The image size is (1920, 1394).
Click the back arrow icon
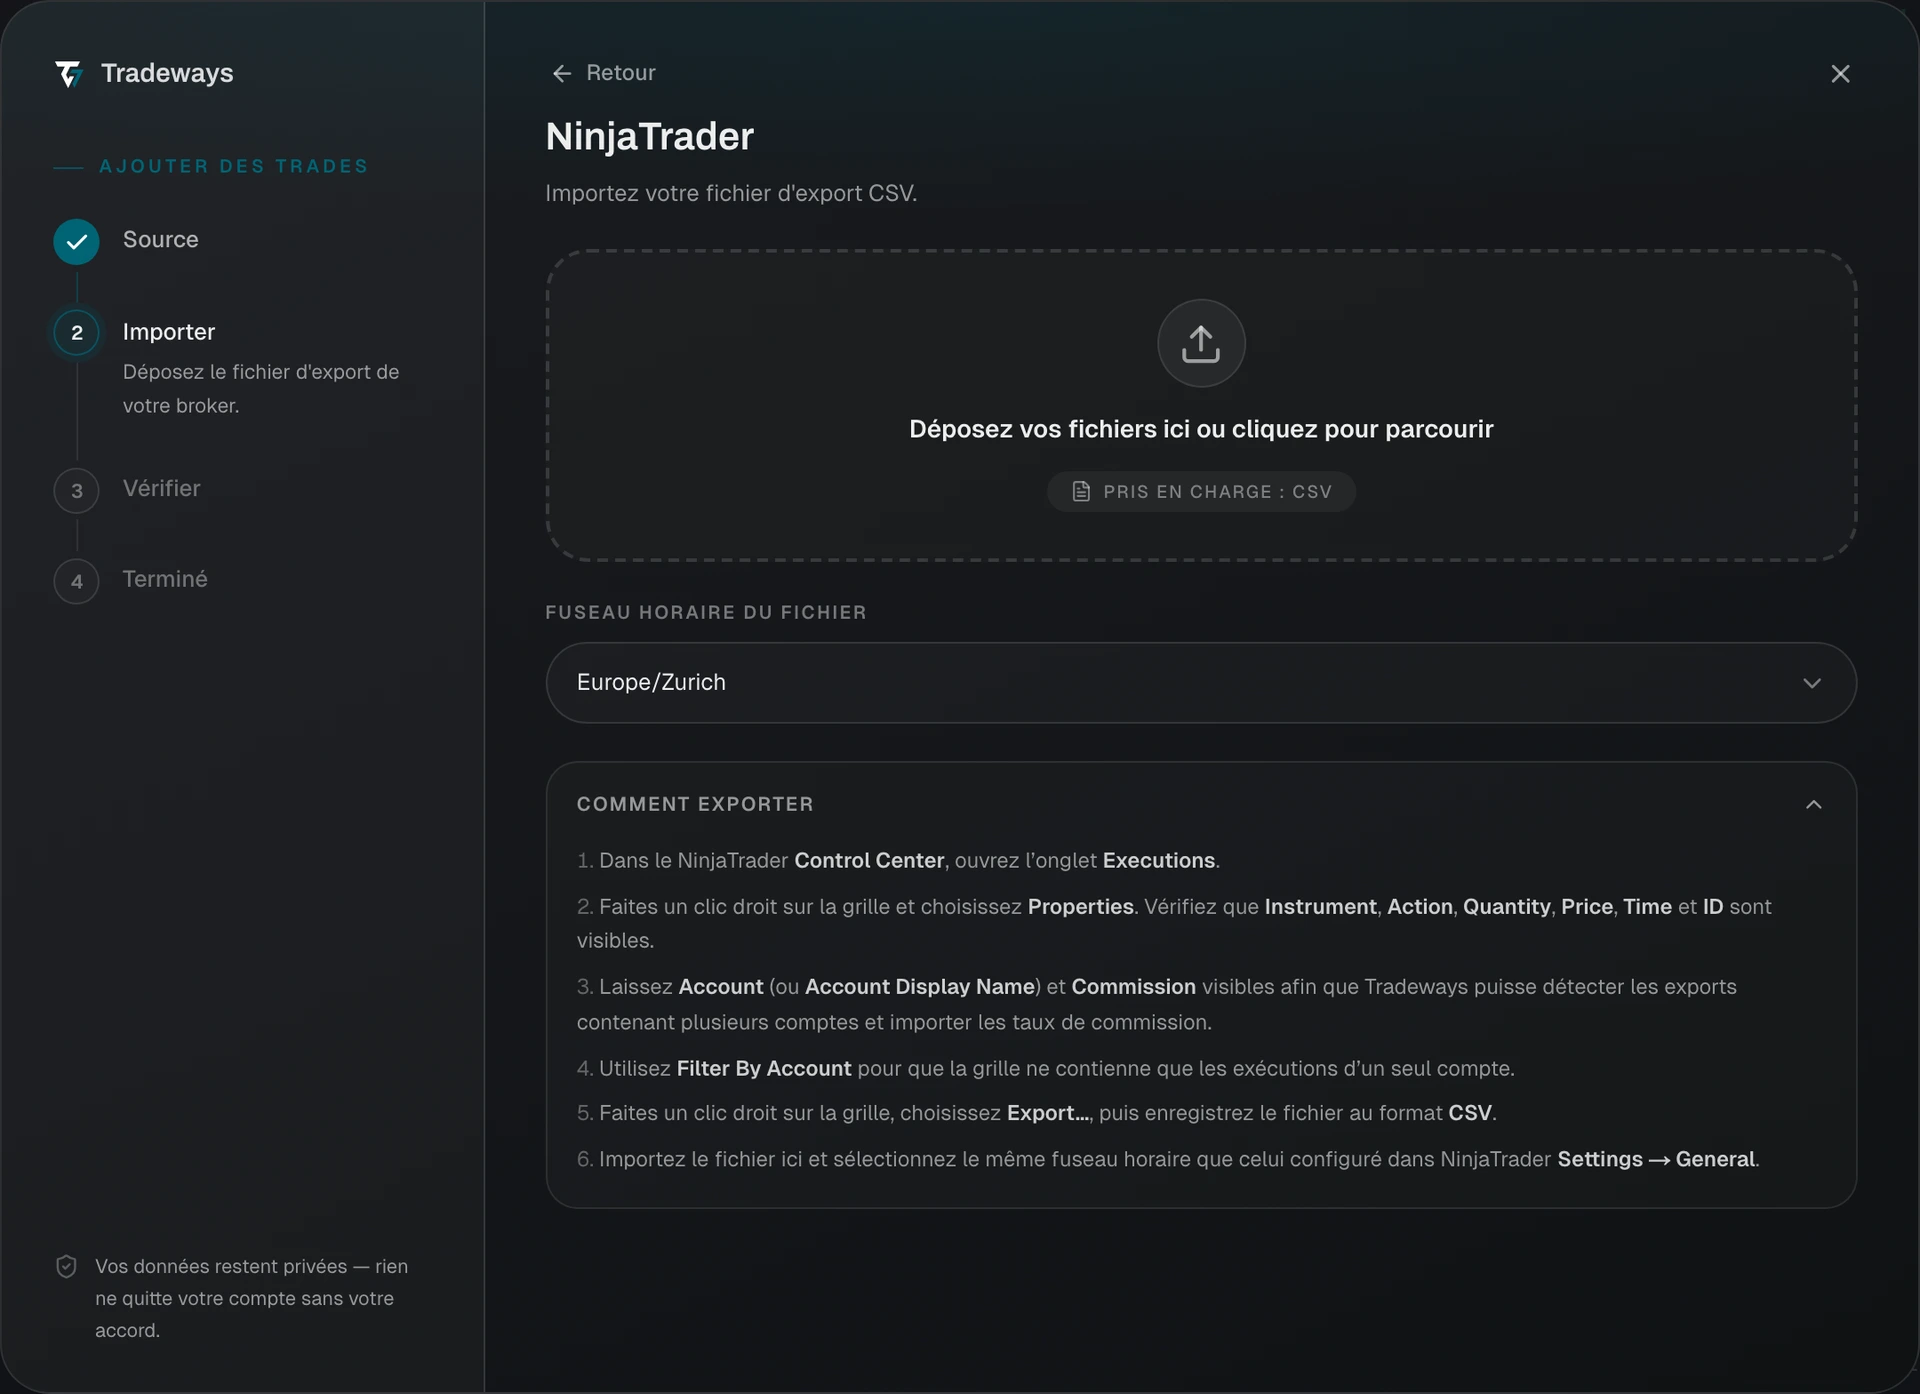(562, 73)
